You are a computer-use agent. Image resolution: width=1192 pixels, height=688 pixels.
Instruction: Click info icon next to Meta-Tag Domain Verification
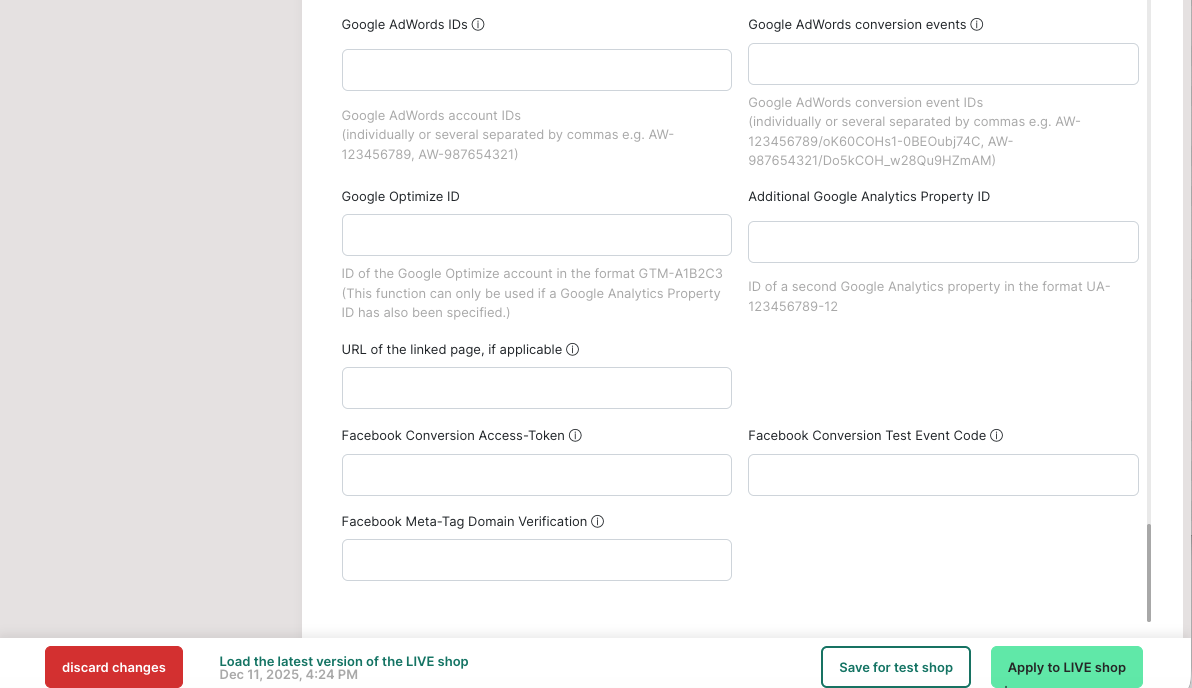coord(598,522)
